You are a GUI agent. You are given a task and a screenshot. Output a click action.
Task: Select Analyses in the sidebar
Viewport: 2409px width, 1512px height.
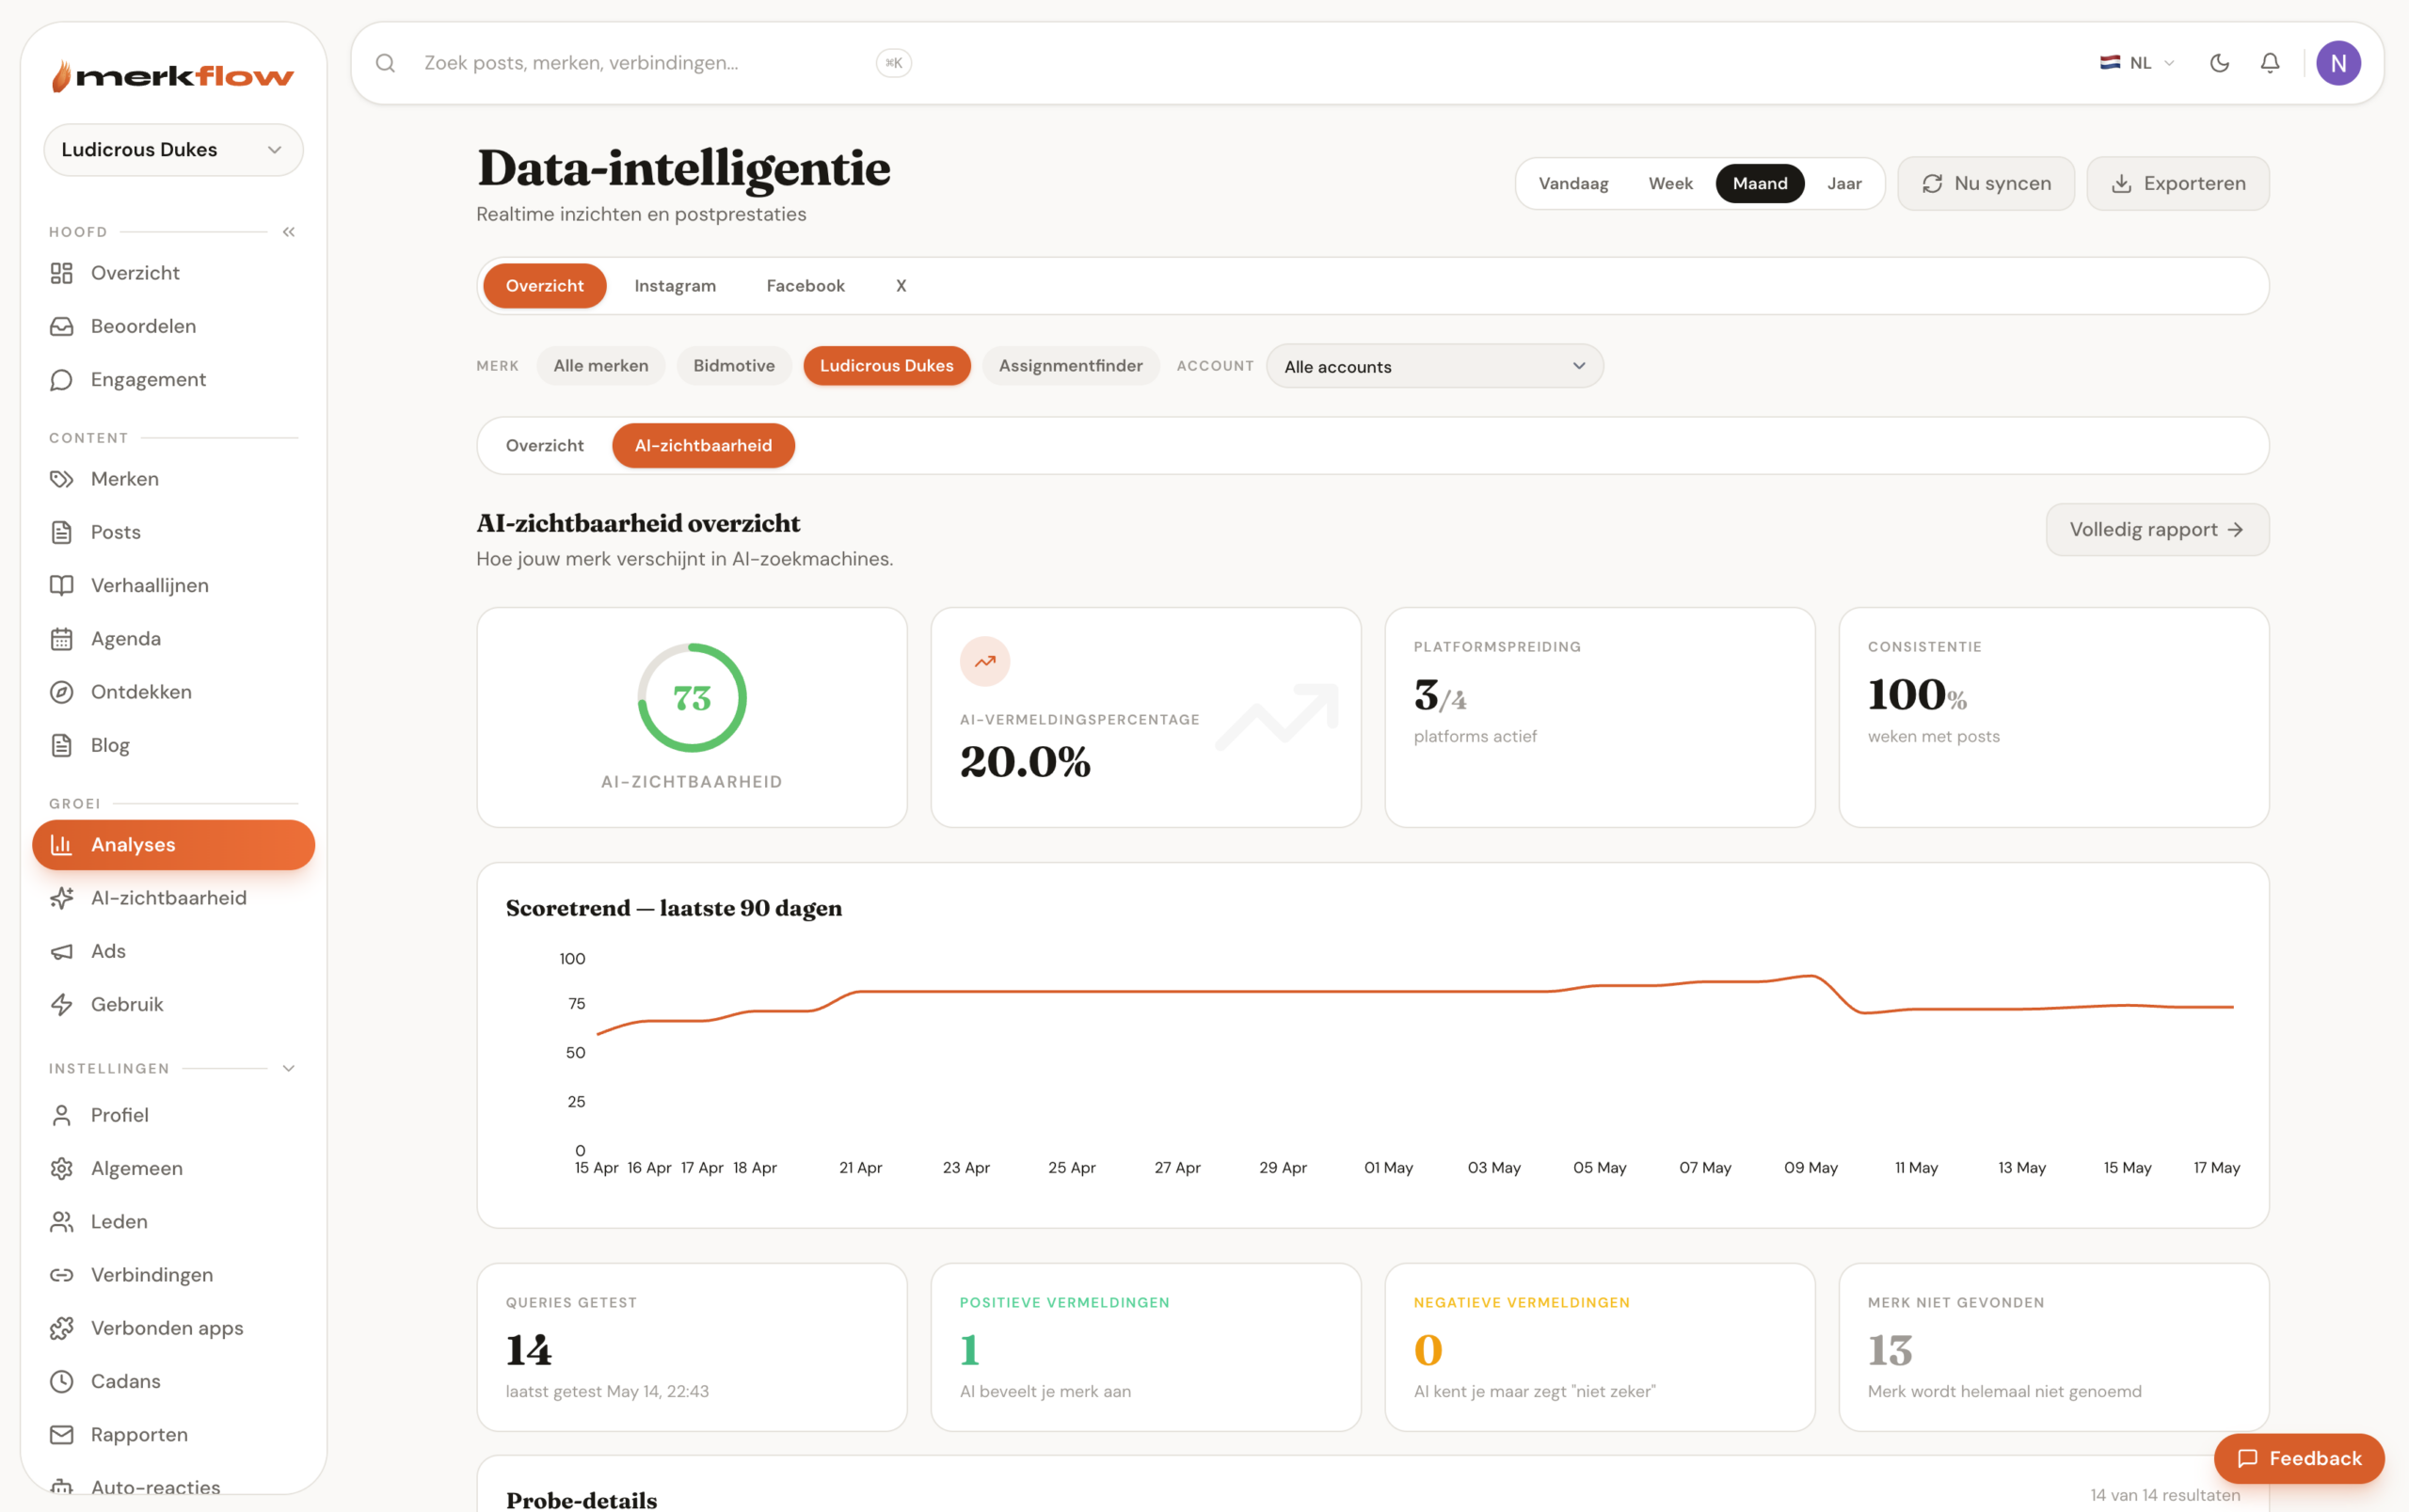[173, 845]
